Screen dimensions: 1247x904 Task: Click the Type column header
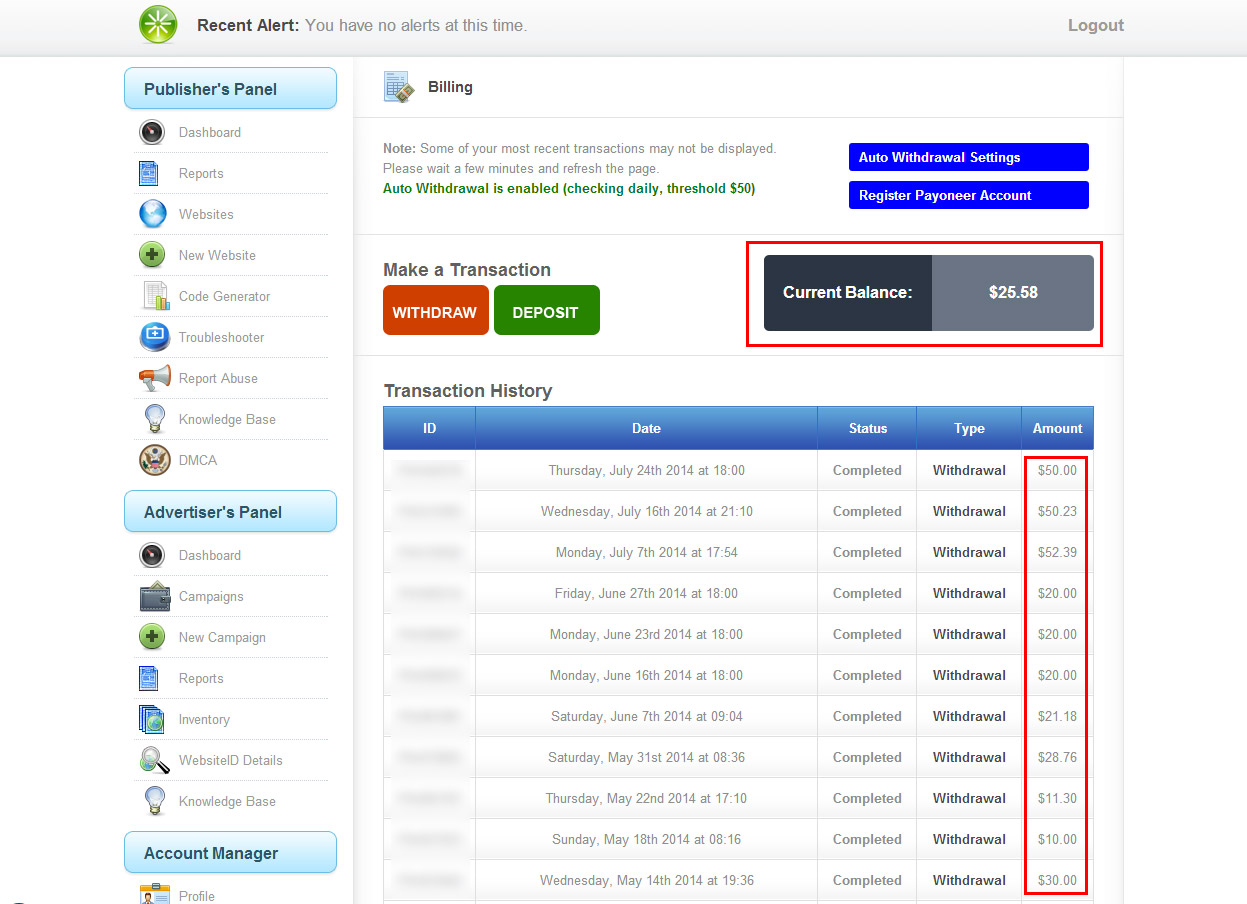coord(969,428)
